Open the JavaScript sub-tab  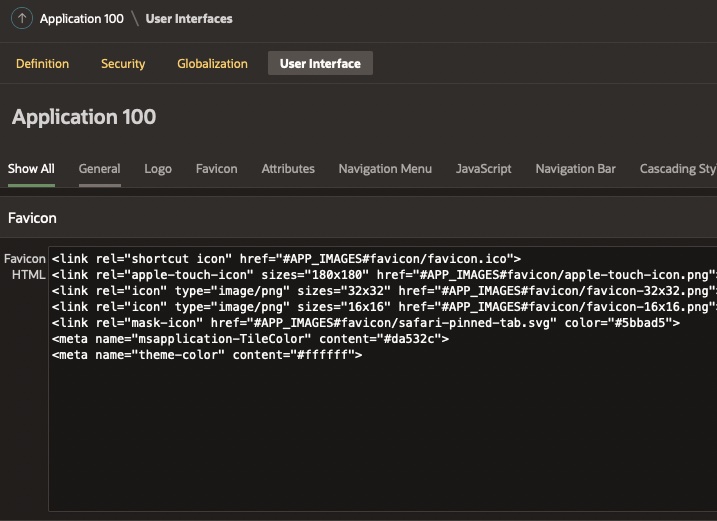483,168
